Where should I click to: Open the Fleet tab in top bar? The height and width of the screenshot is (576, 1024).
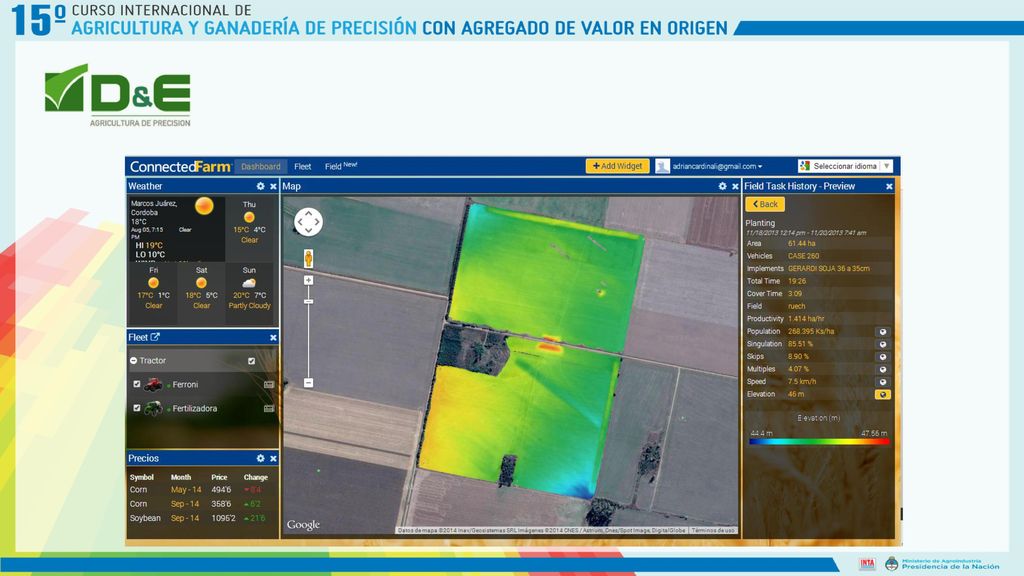[302, 167]
